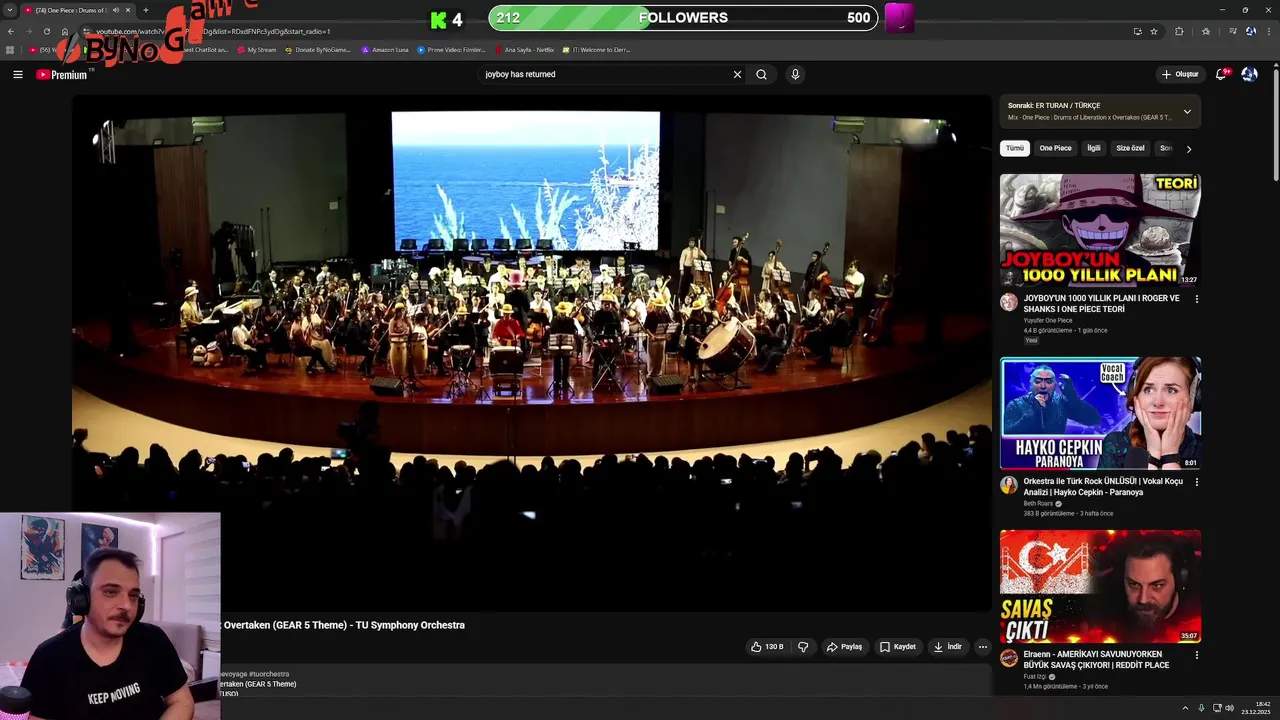Open the YouTube account avatar menu
Viewport: 1280px width, 720px height.
tap(1249, 74)
